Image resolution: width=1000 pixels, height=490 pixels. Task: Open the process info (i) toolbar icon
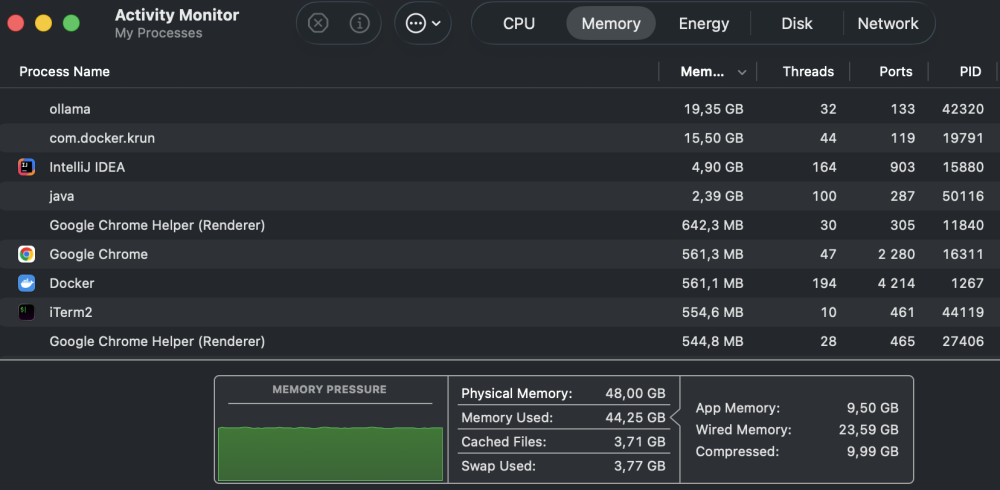pyautogui.click(x=360, y=24)
